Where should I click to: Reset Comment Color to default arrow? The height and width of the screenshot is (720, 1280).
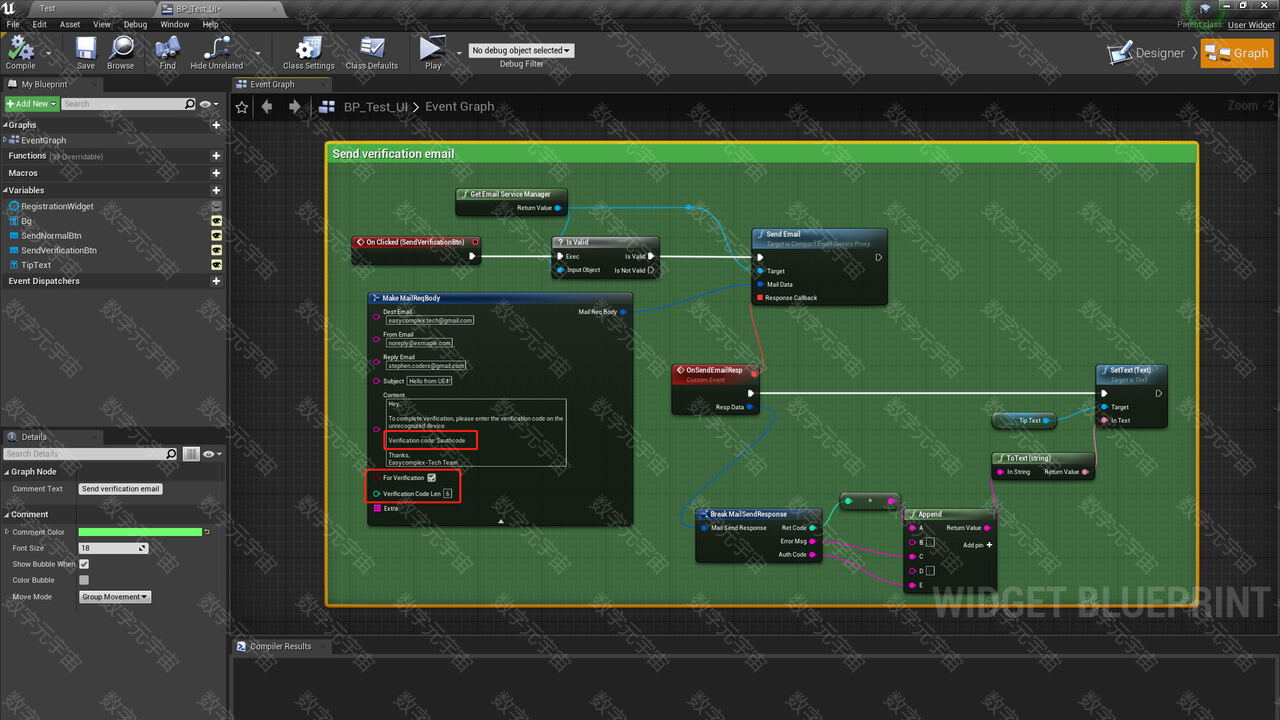coord(207,532)
